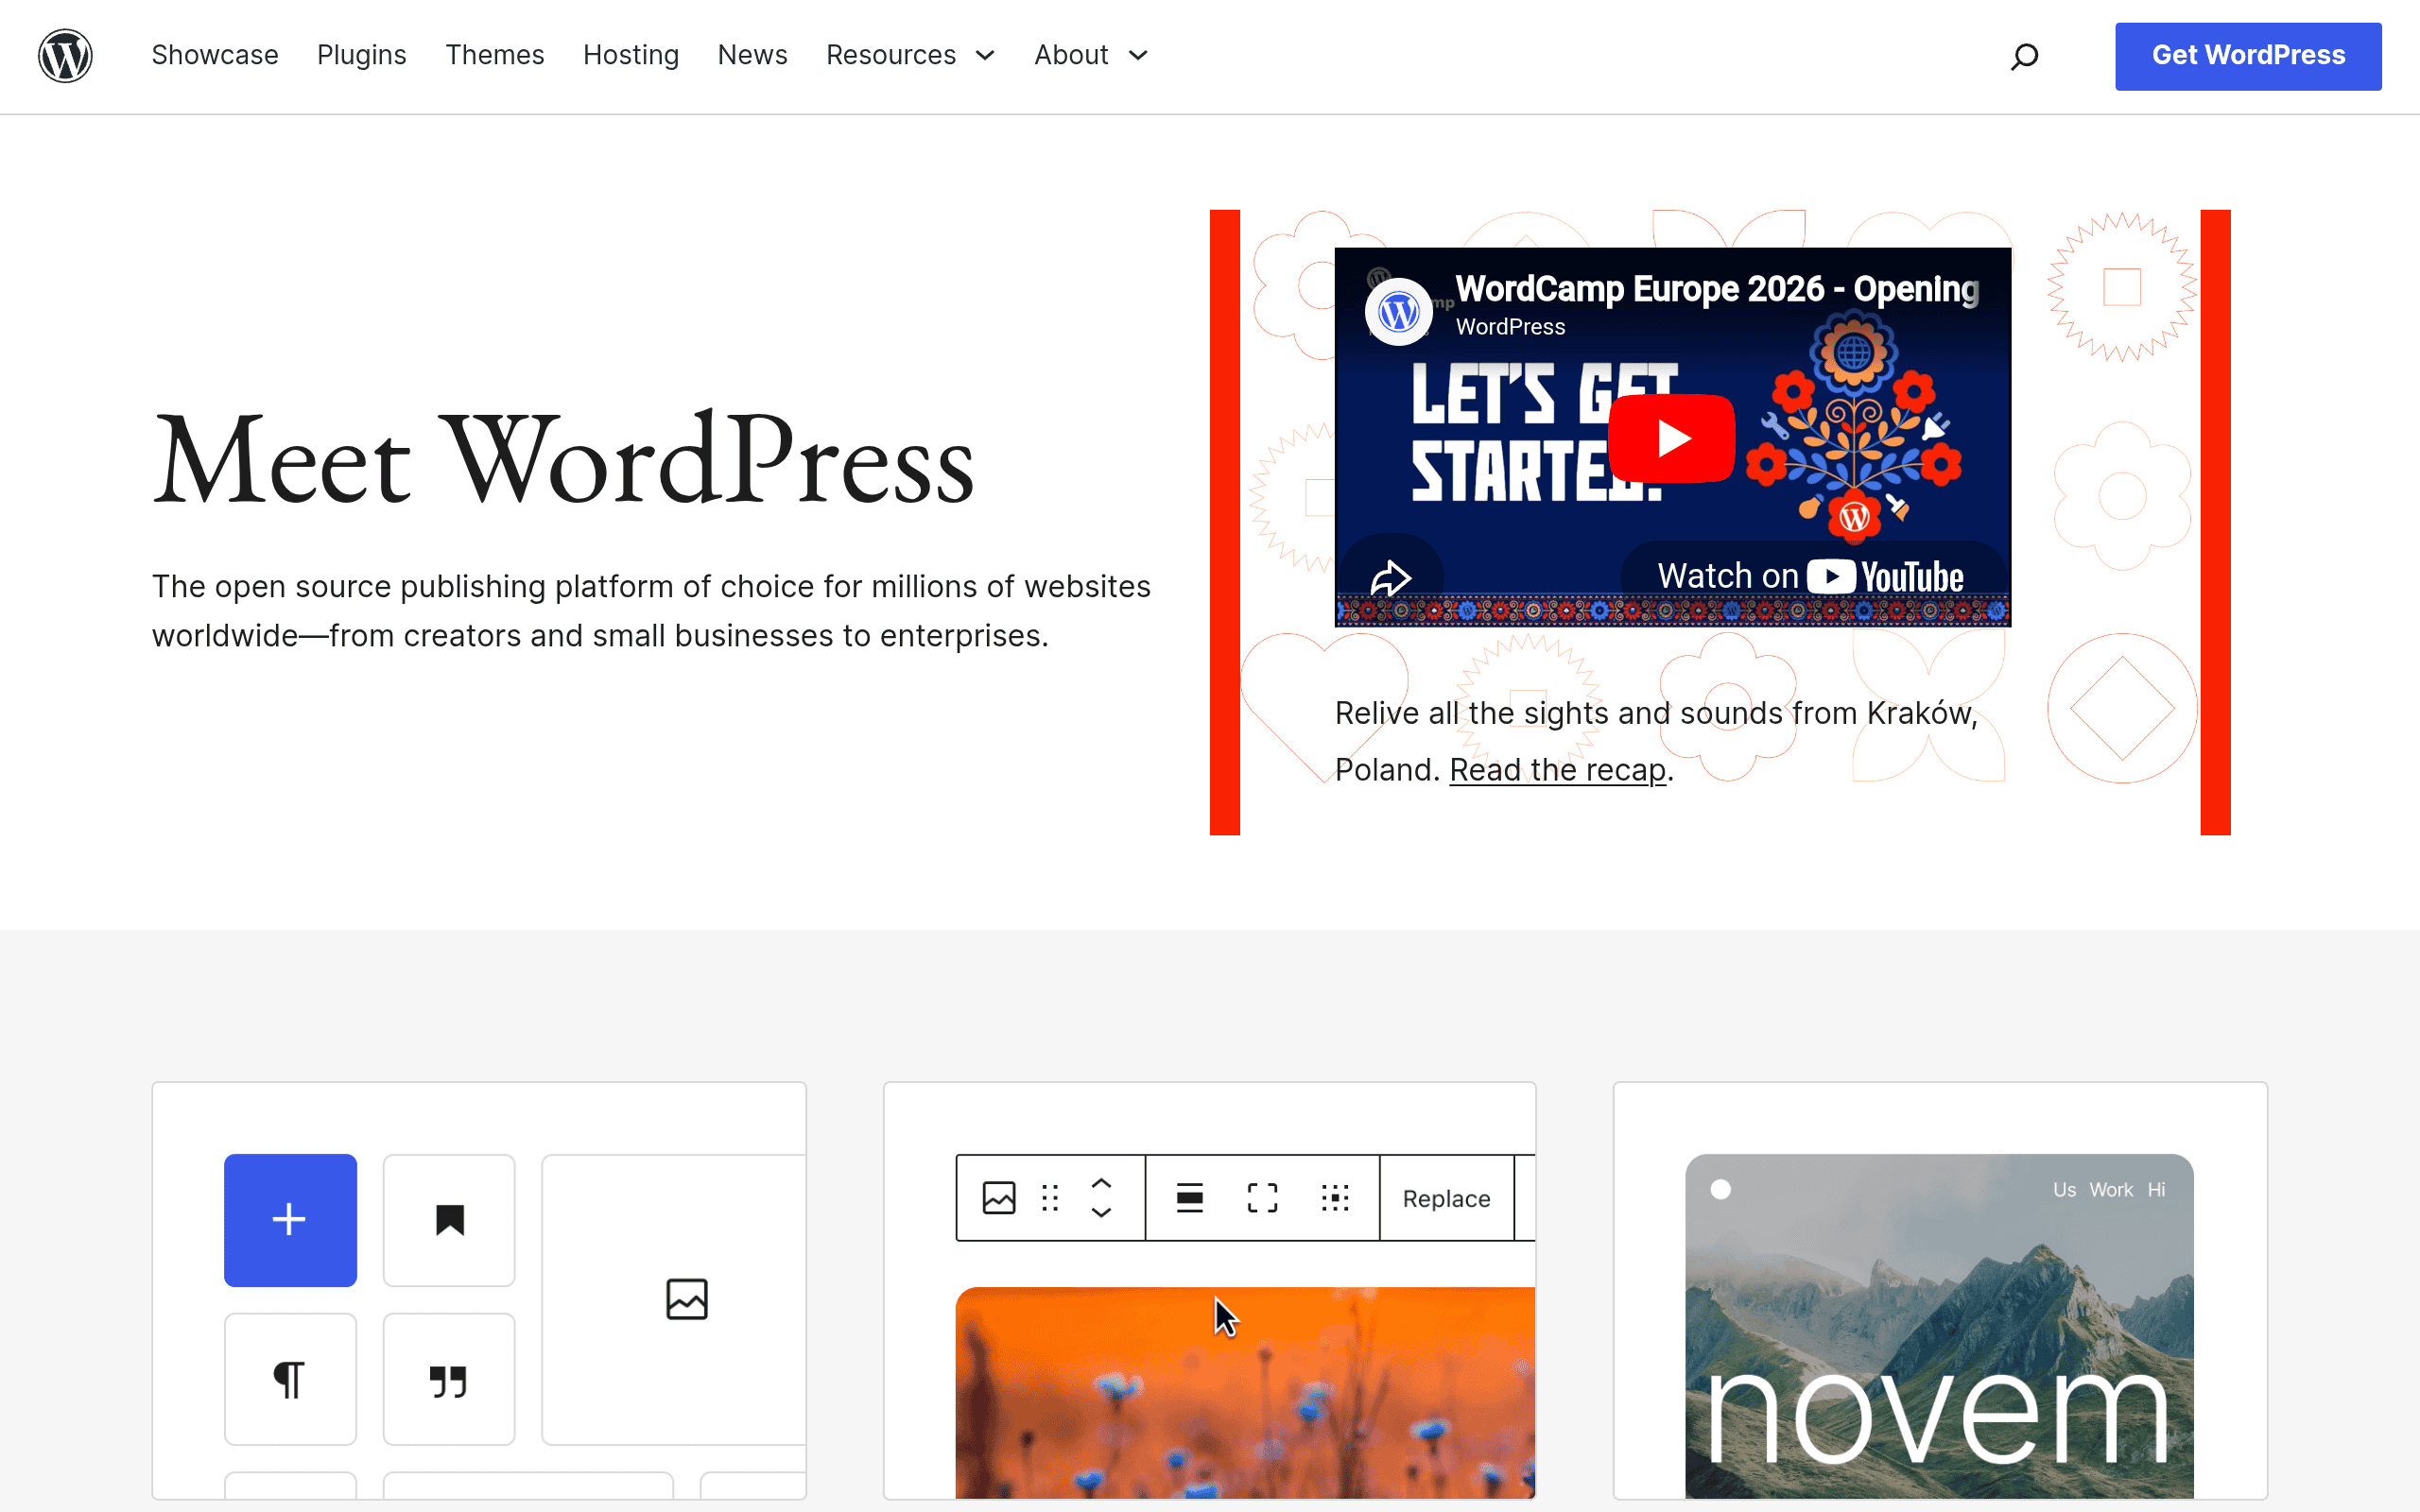Open the site search magnifier icon

(2024, 56)
